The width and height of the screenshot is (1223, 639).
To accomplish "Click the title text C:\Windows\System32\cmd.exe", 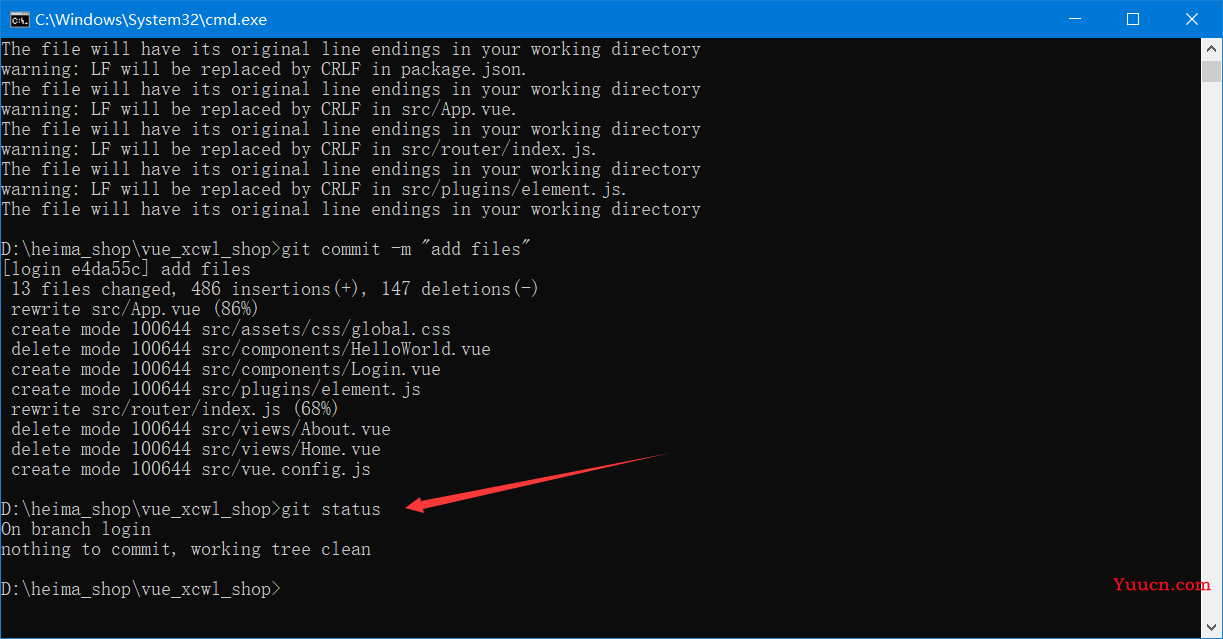I will coord(151,19).
